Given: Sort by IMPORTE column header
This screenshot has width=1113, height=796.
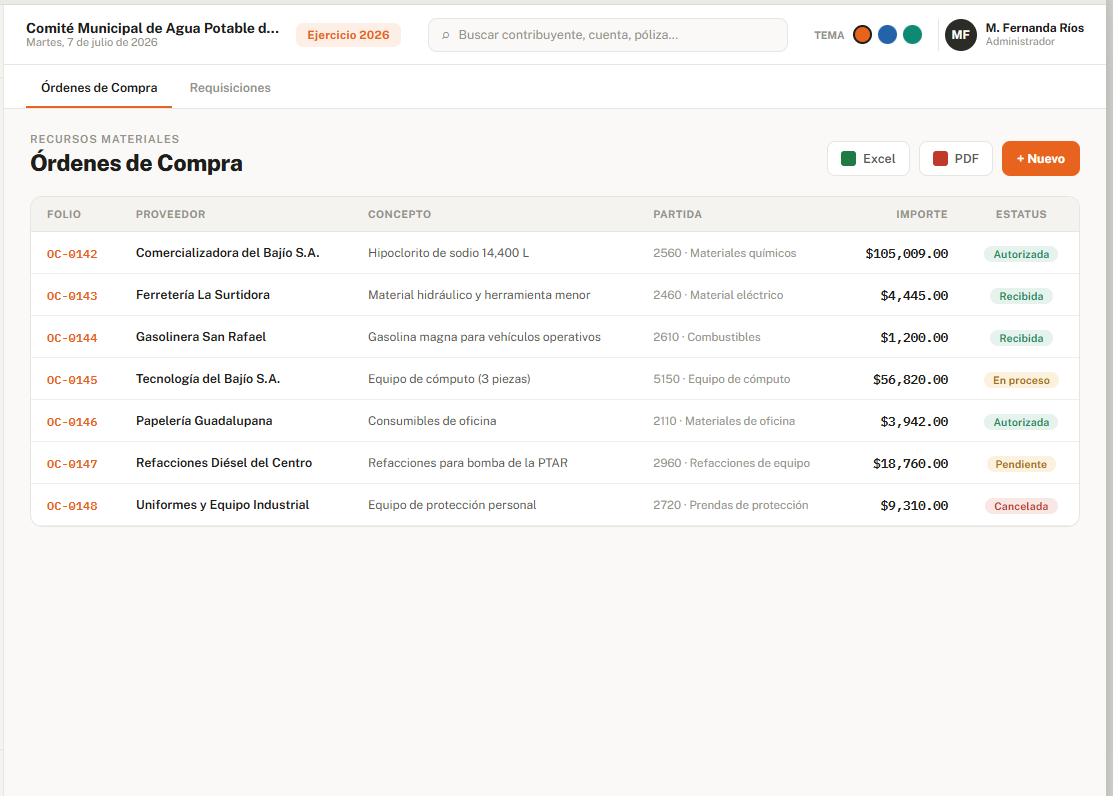Looking at the screenshot, I should click(921, 214).
